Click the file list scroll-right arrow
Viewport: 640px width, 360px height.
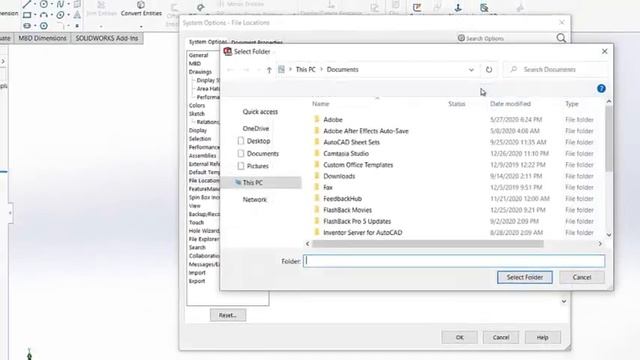pos(600,244)
